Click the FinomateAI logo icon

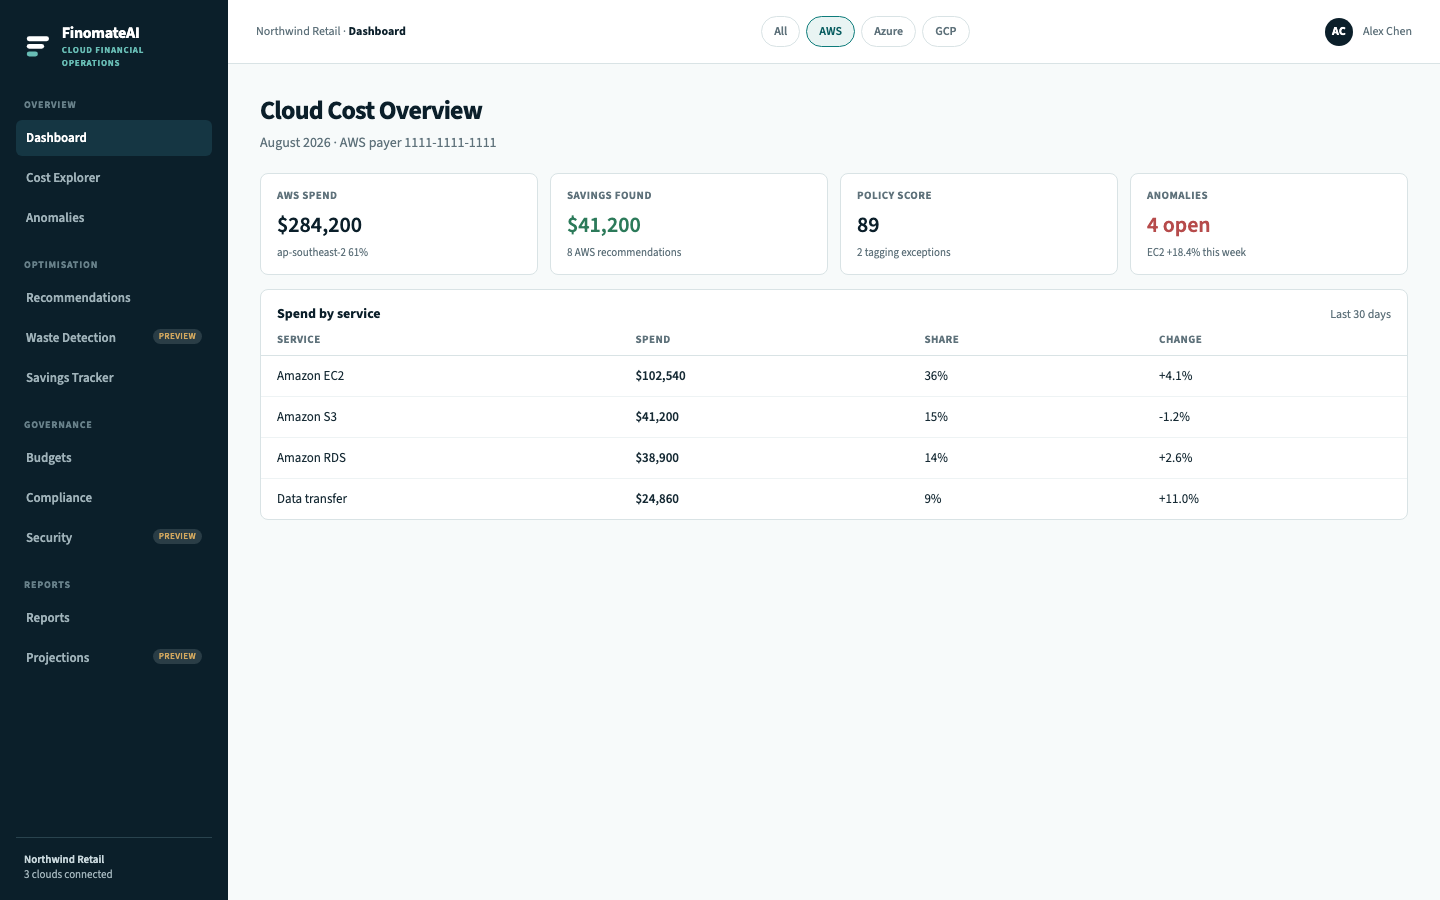coord(37,46)
